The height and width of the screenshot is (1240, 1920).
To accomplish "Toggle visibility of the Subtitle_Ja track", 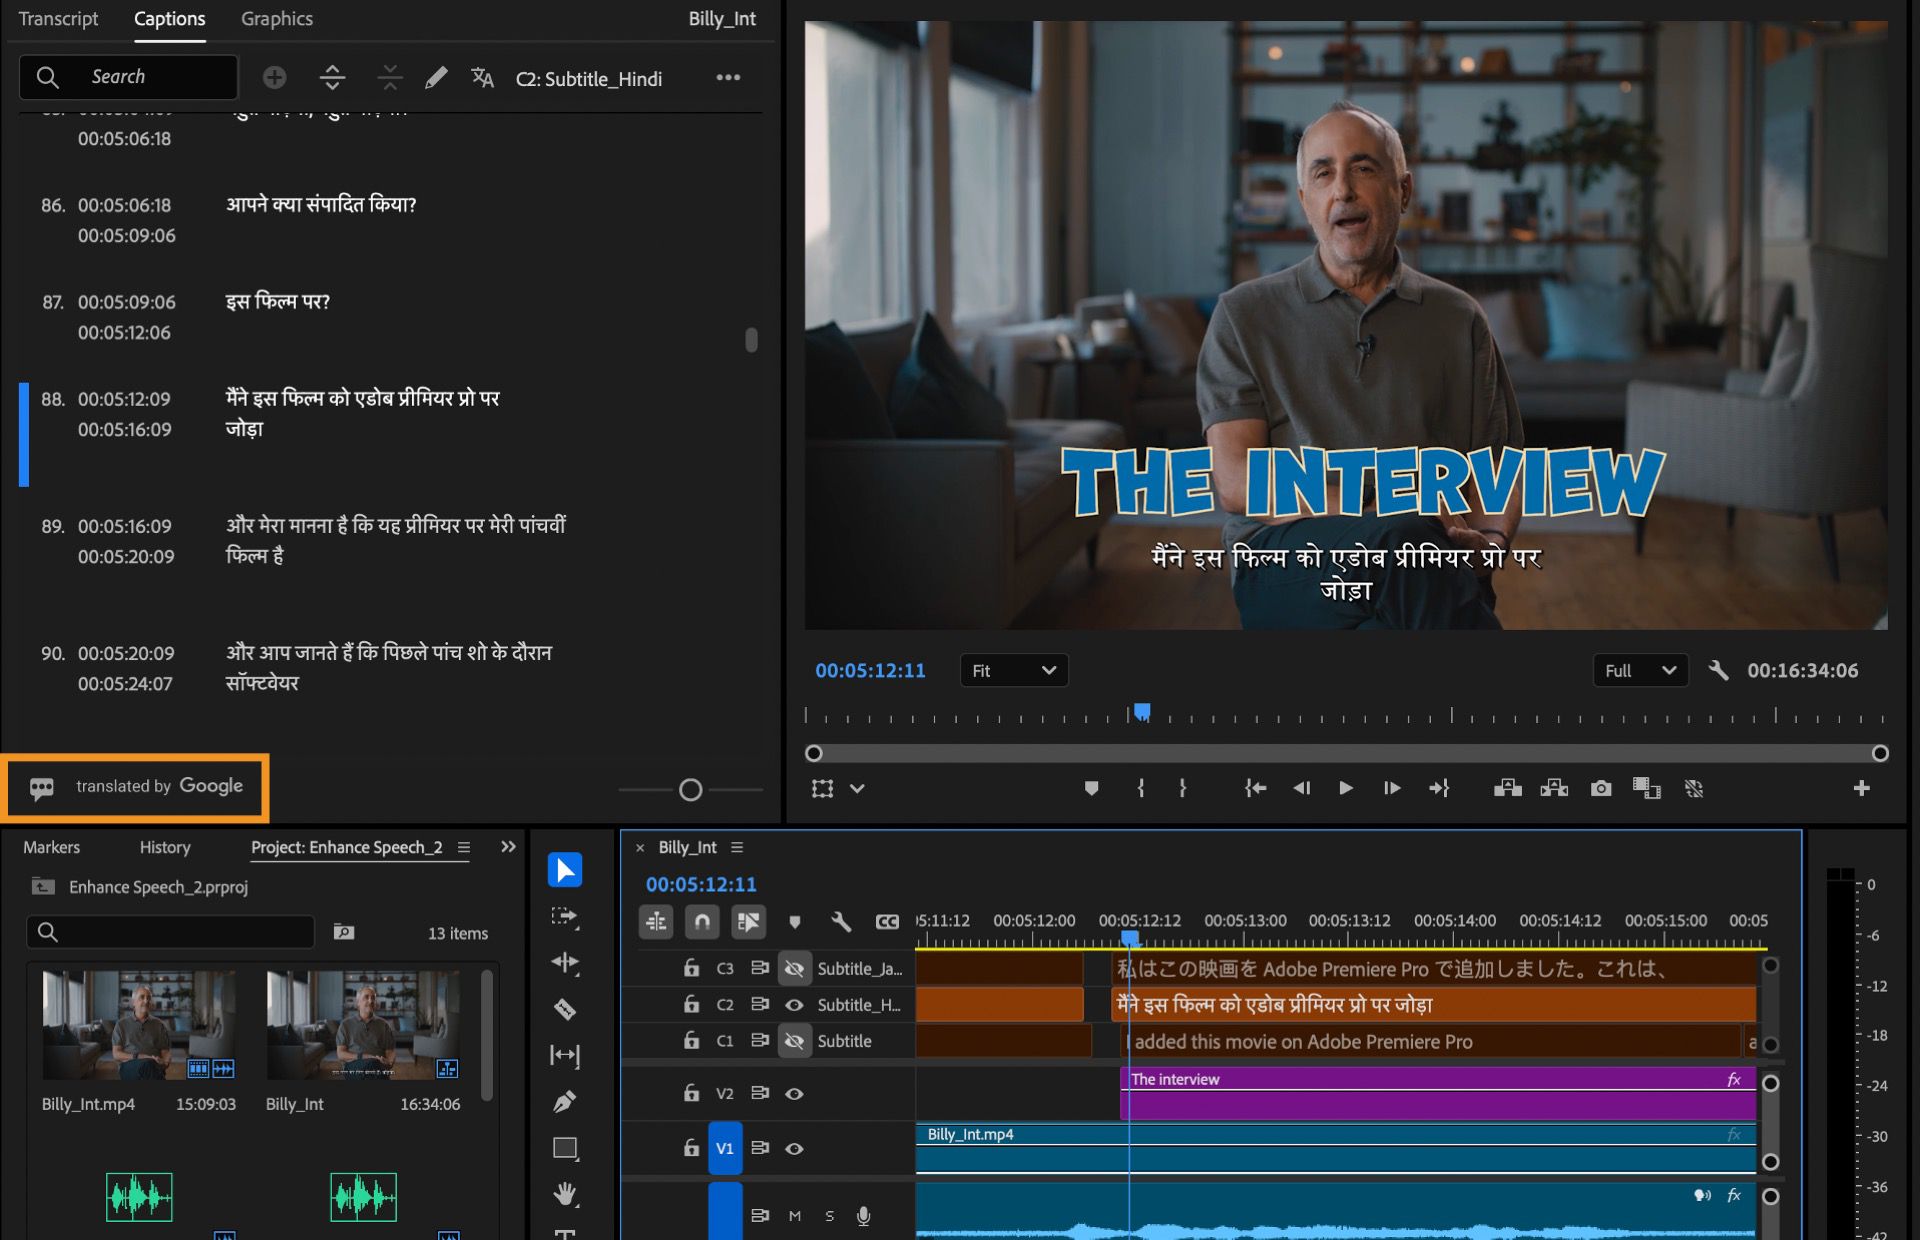I will click(794, 968).
